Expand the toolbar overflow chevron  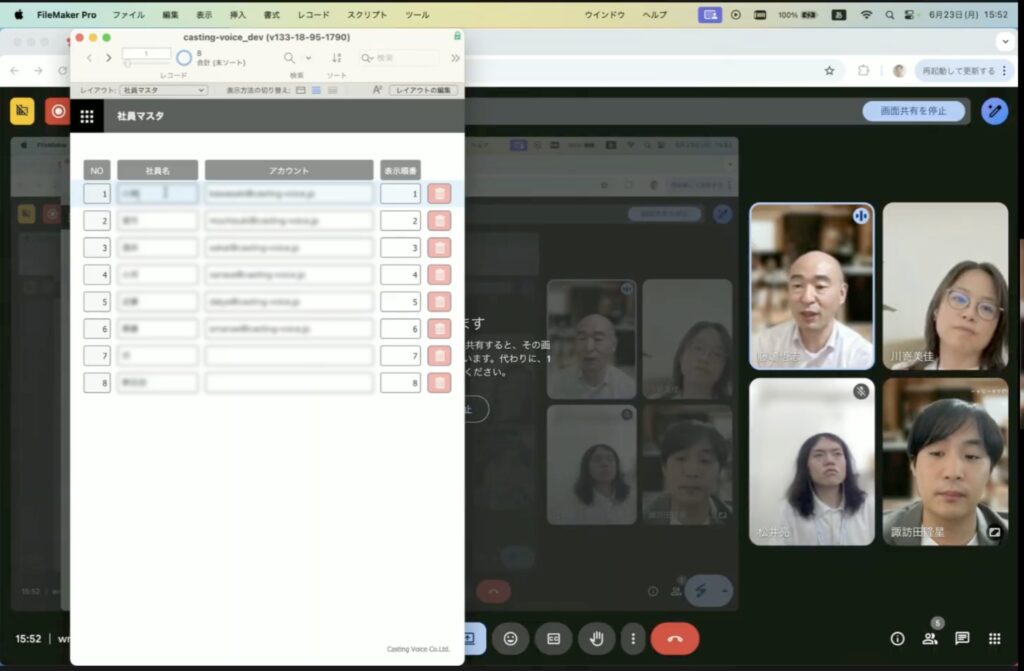click(x=455, y=58)
